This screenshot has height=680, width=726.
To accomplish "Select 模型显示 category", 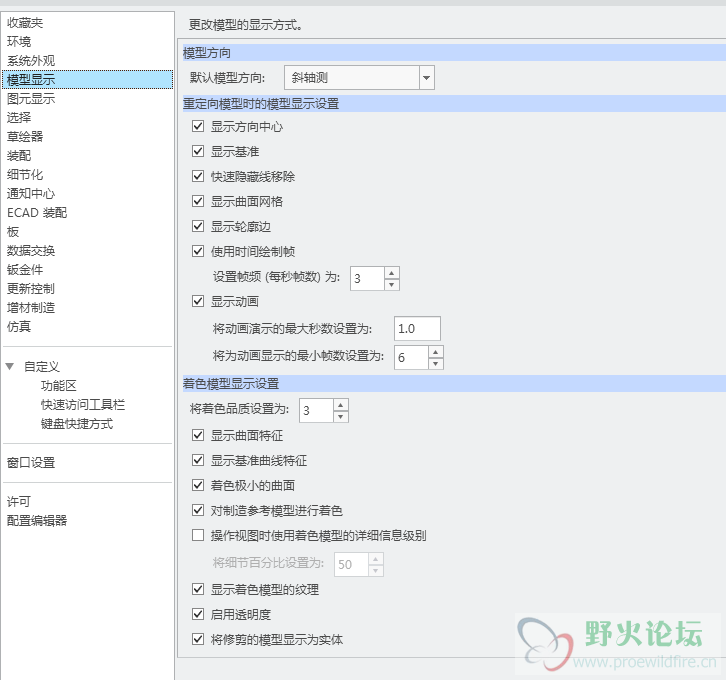I will [88, 79].
